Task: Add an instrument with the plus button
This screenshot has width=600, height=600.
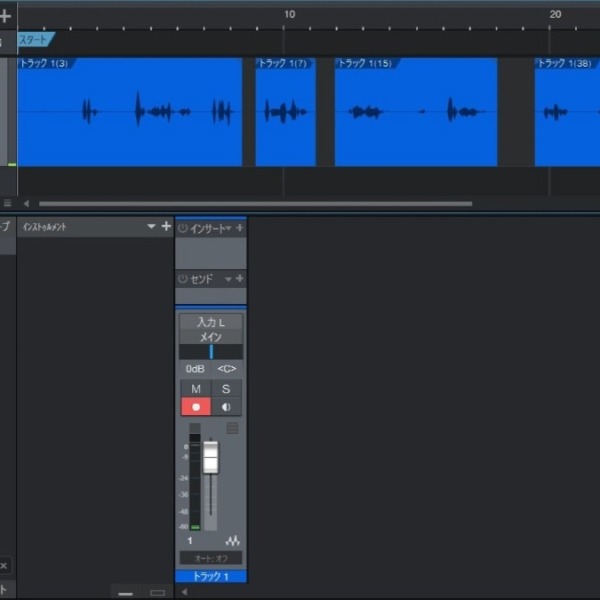Action: [166, 226]
